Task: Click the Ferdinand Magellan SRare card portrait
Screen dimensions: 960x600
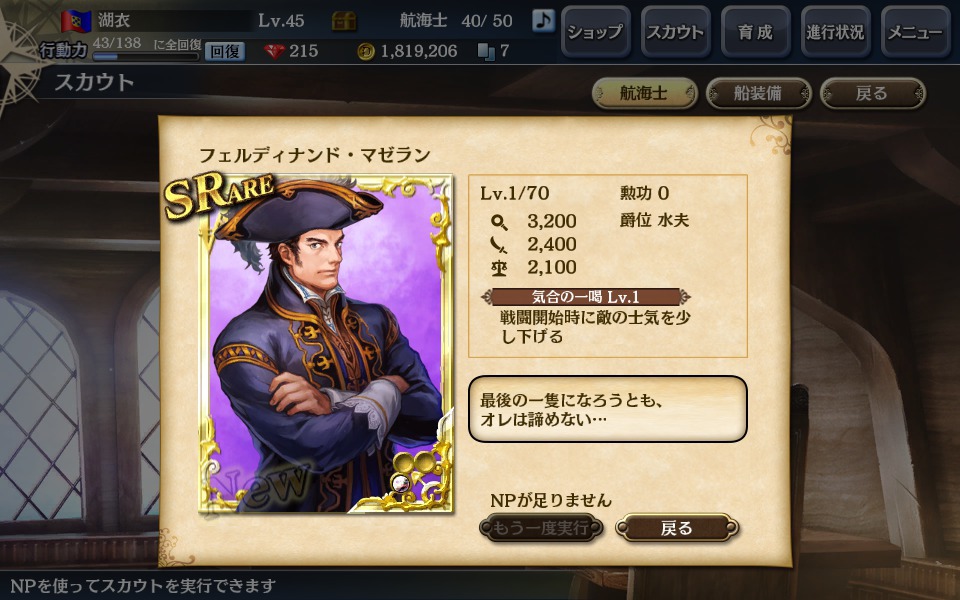Action: [x=326, y=343]
